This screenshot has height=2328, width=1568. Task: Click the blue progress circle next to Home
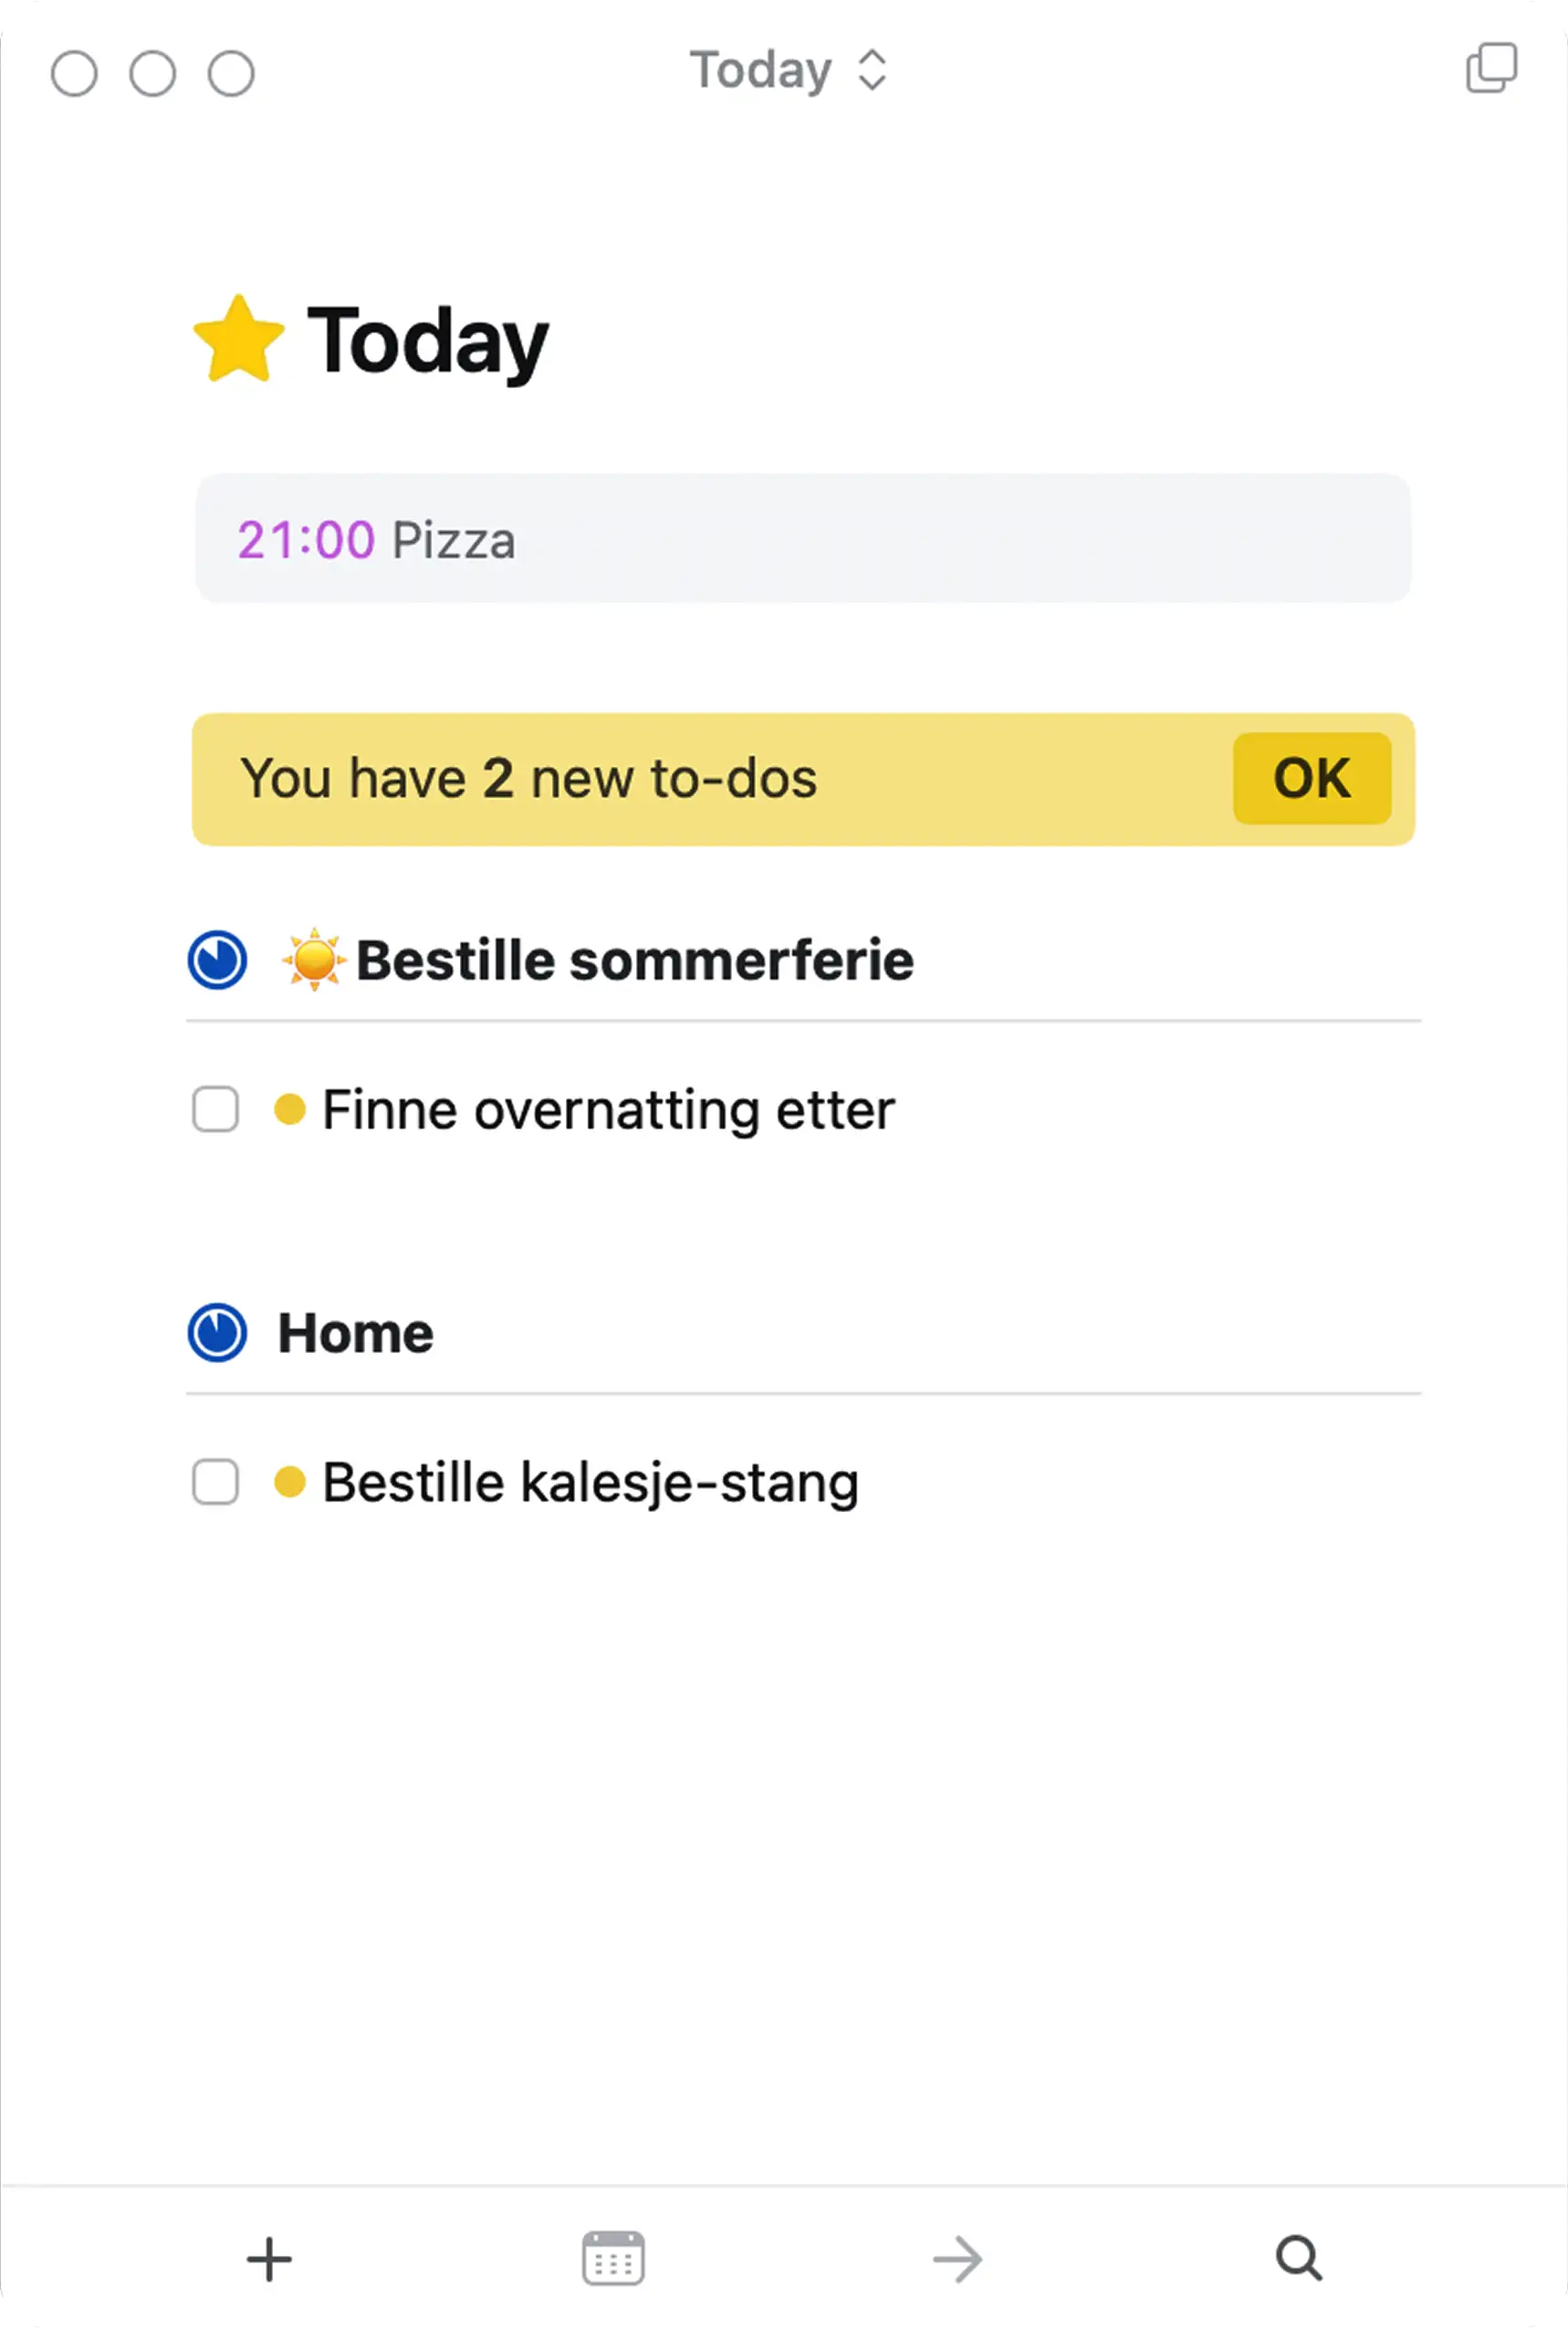217,1332
